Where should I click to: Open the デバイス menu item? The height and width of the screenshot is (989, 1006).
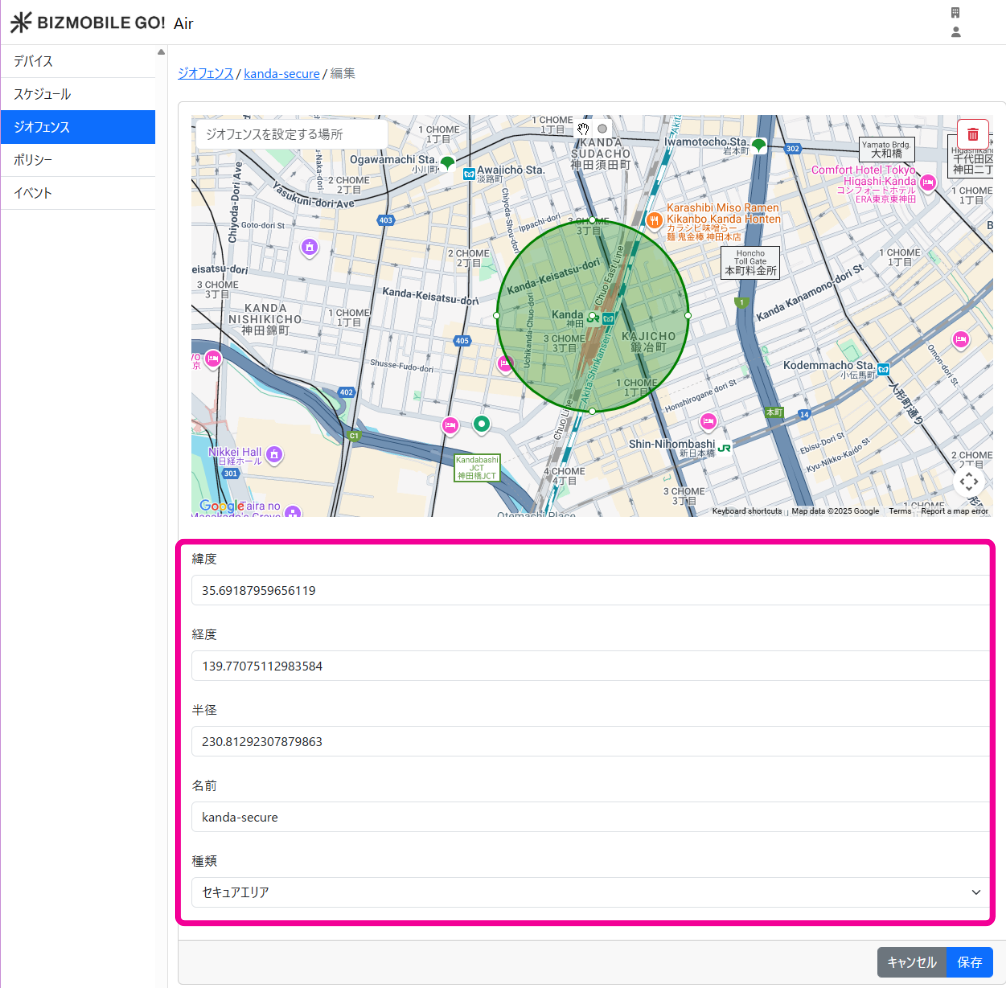(x=78, y=61)
